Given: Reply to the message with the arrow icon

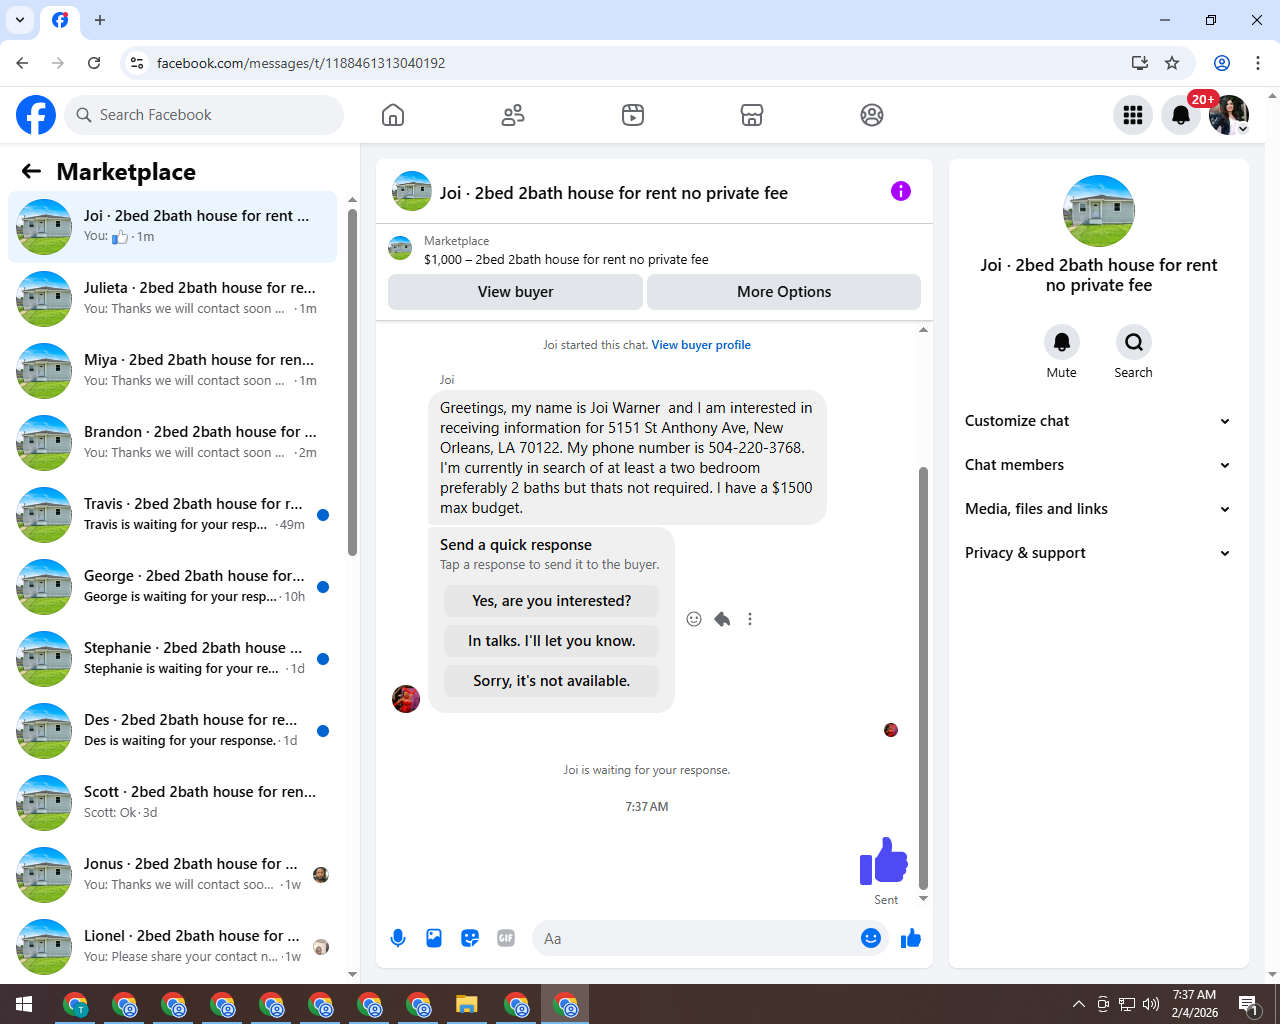Looking at the screenshot, I should [x=722, y=619].
